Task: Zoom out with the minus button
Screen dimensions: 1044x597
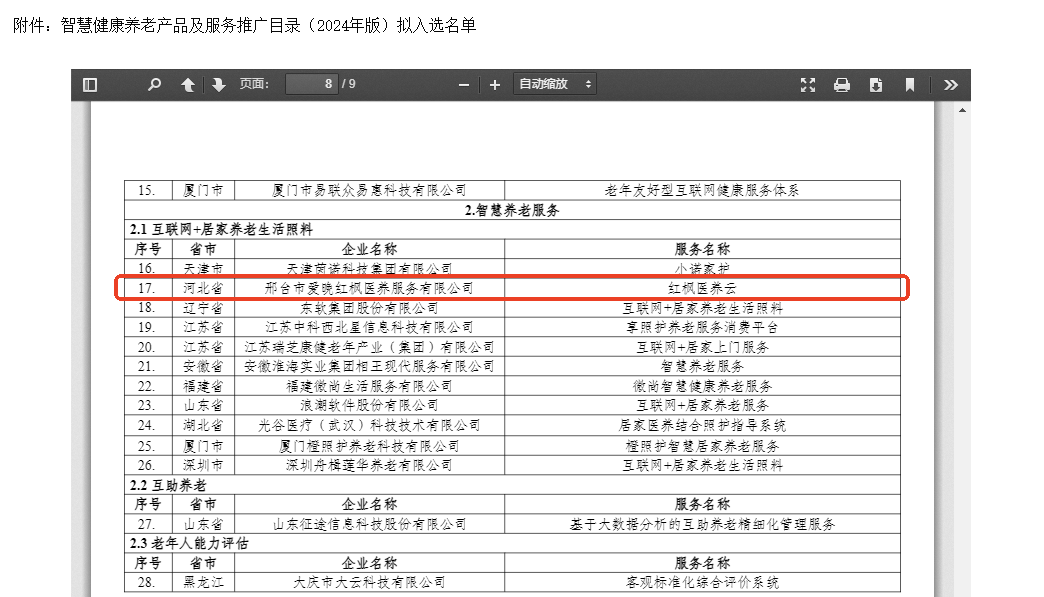Action: point(464,85)
